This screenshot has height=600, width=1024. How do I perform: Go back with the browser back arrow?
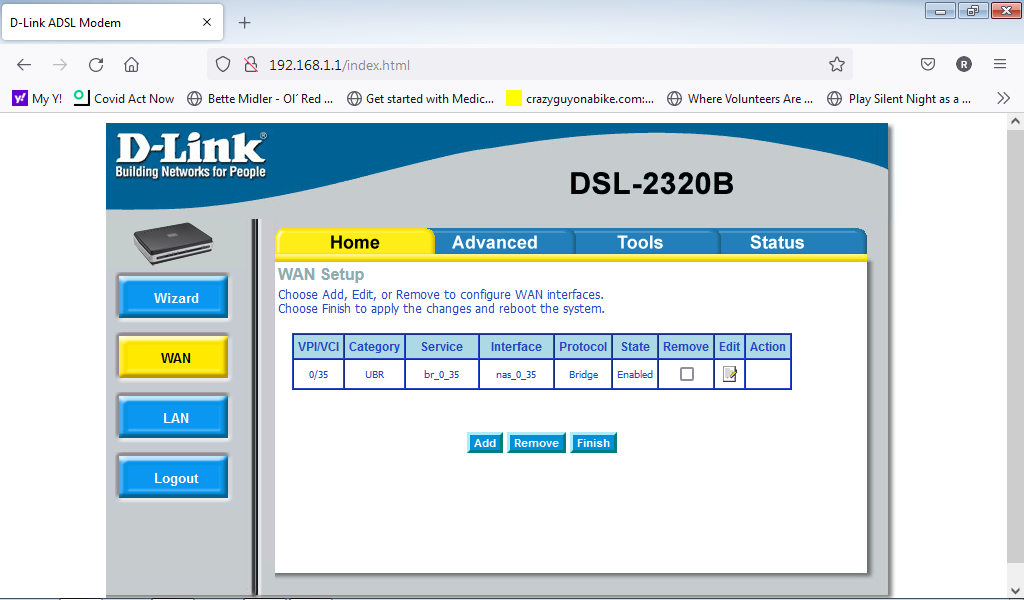click(24, 65)
